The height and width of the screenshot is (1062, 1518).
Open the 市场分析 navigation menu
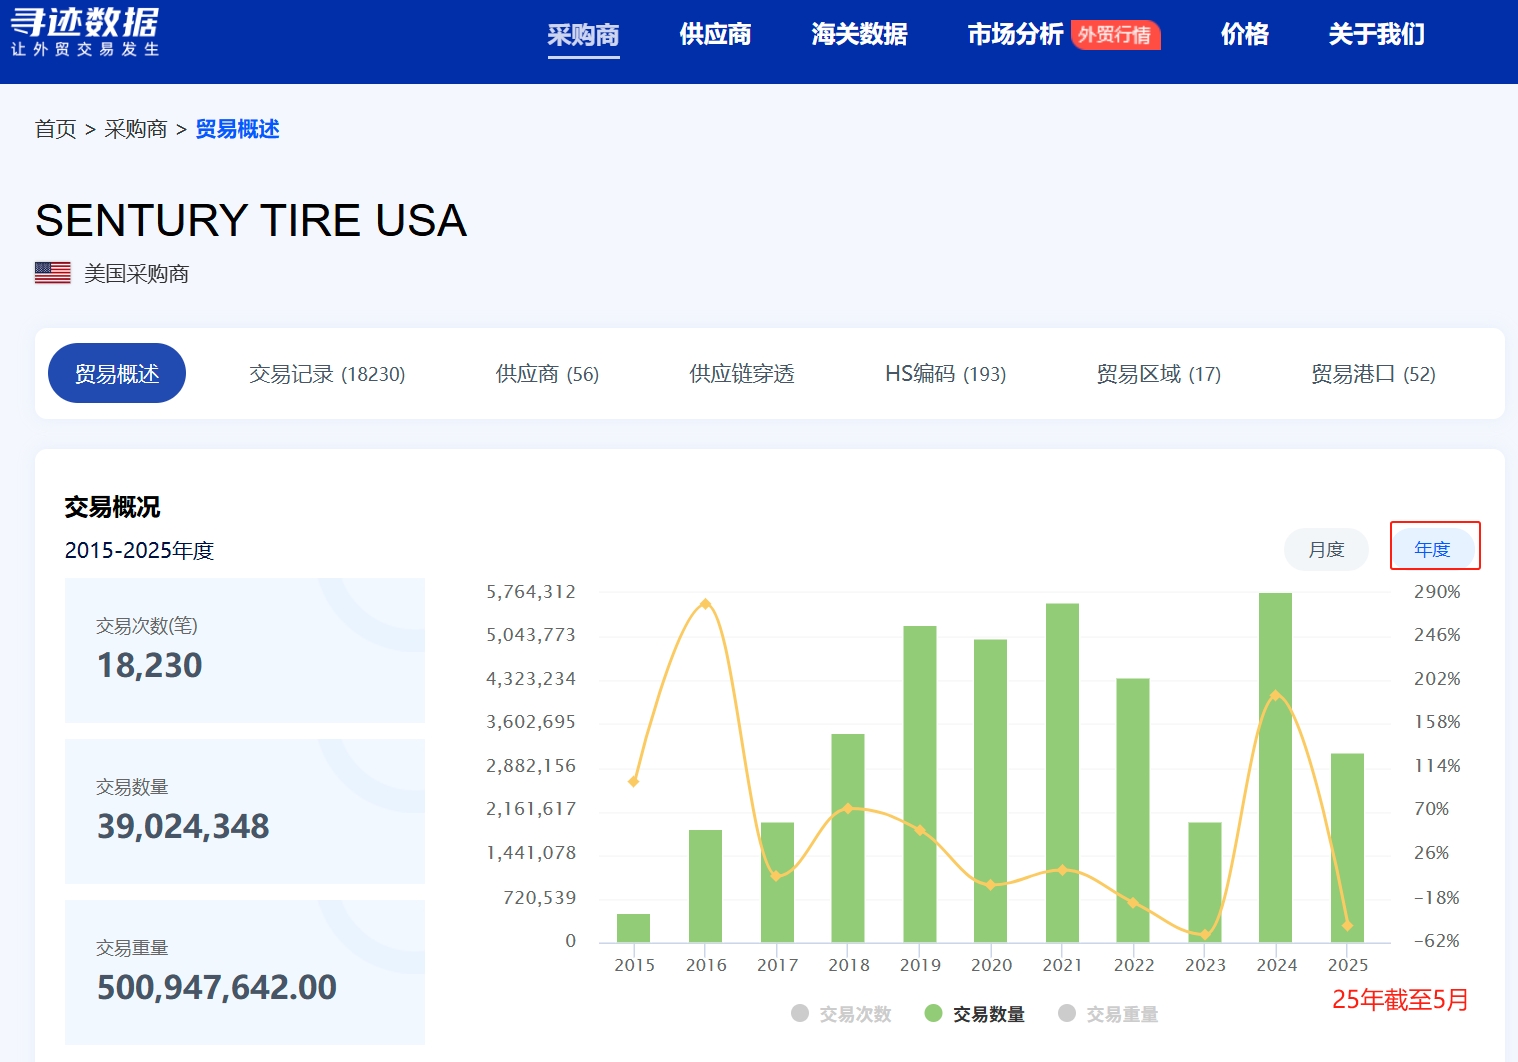[1015, 35]
